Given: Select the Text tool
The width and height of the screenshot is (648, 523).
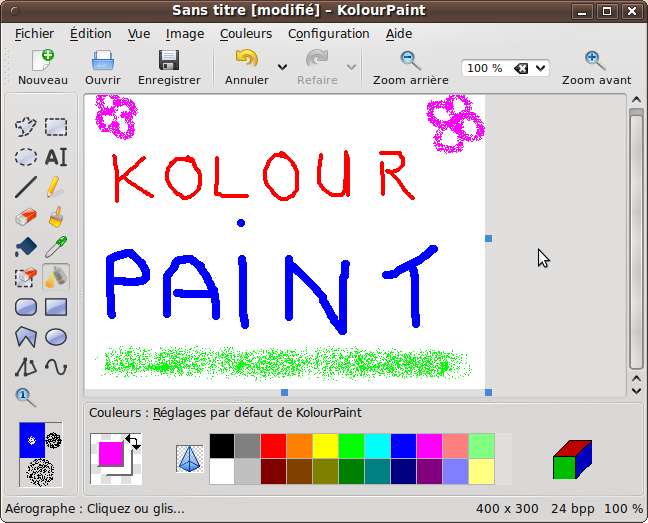Looking at the screenshot, I should click(56, 156).
